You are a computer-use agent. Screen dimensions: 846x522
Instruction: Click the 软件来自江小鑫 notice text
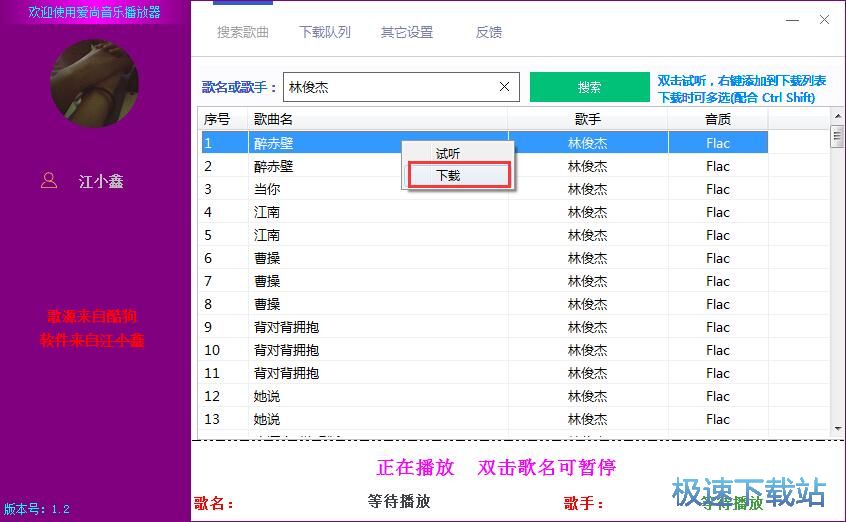tap(92, 340)
